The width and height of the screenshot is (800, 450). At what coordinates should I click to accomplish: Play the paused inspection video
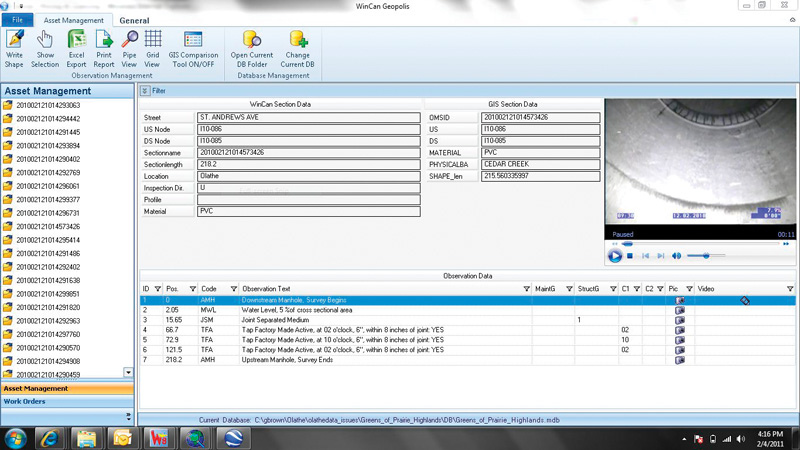coord(615,256)
